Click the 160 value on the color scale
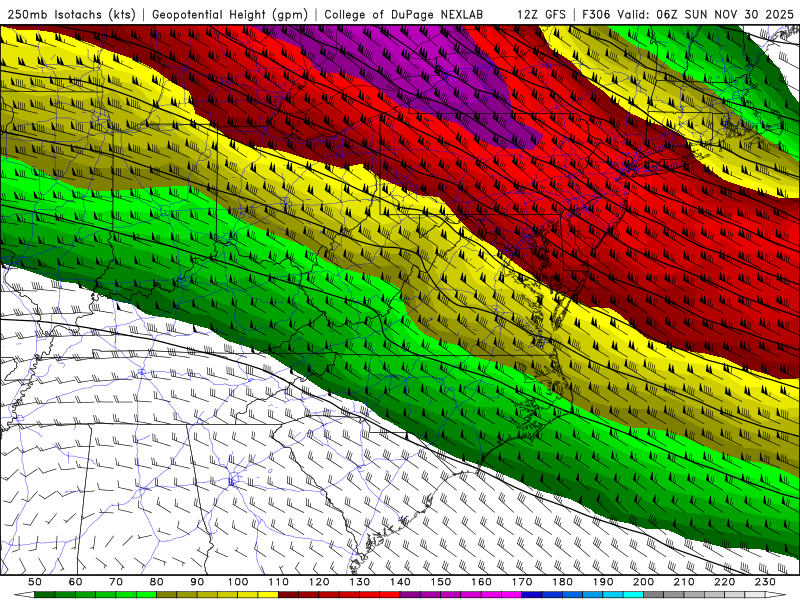800x600 pixels. pyautogui.click(x=481, y=582)
